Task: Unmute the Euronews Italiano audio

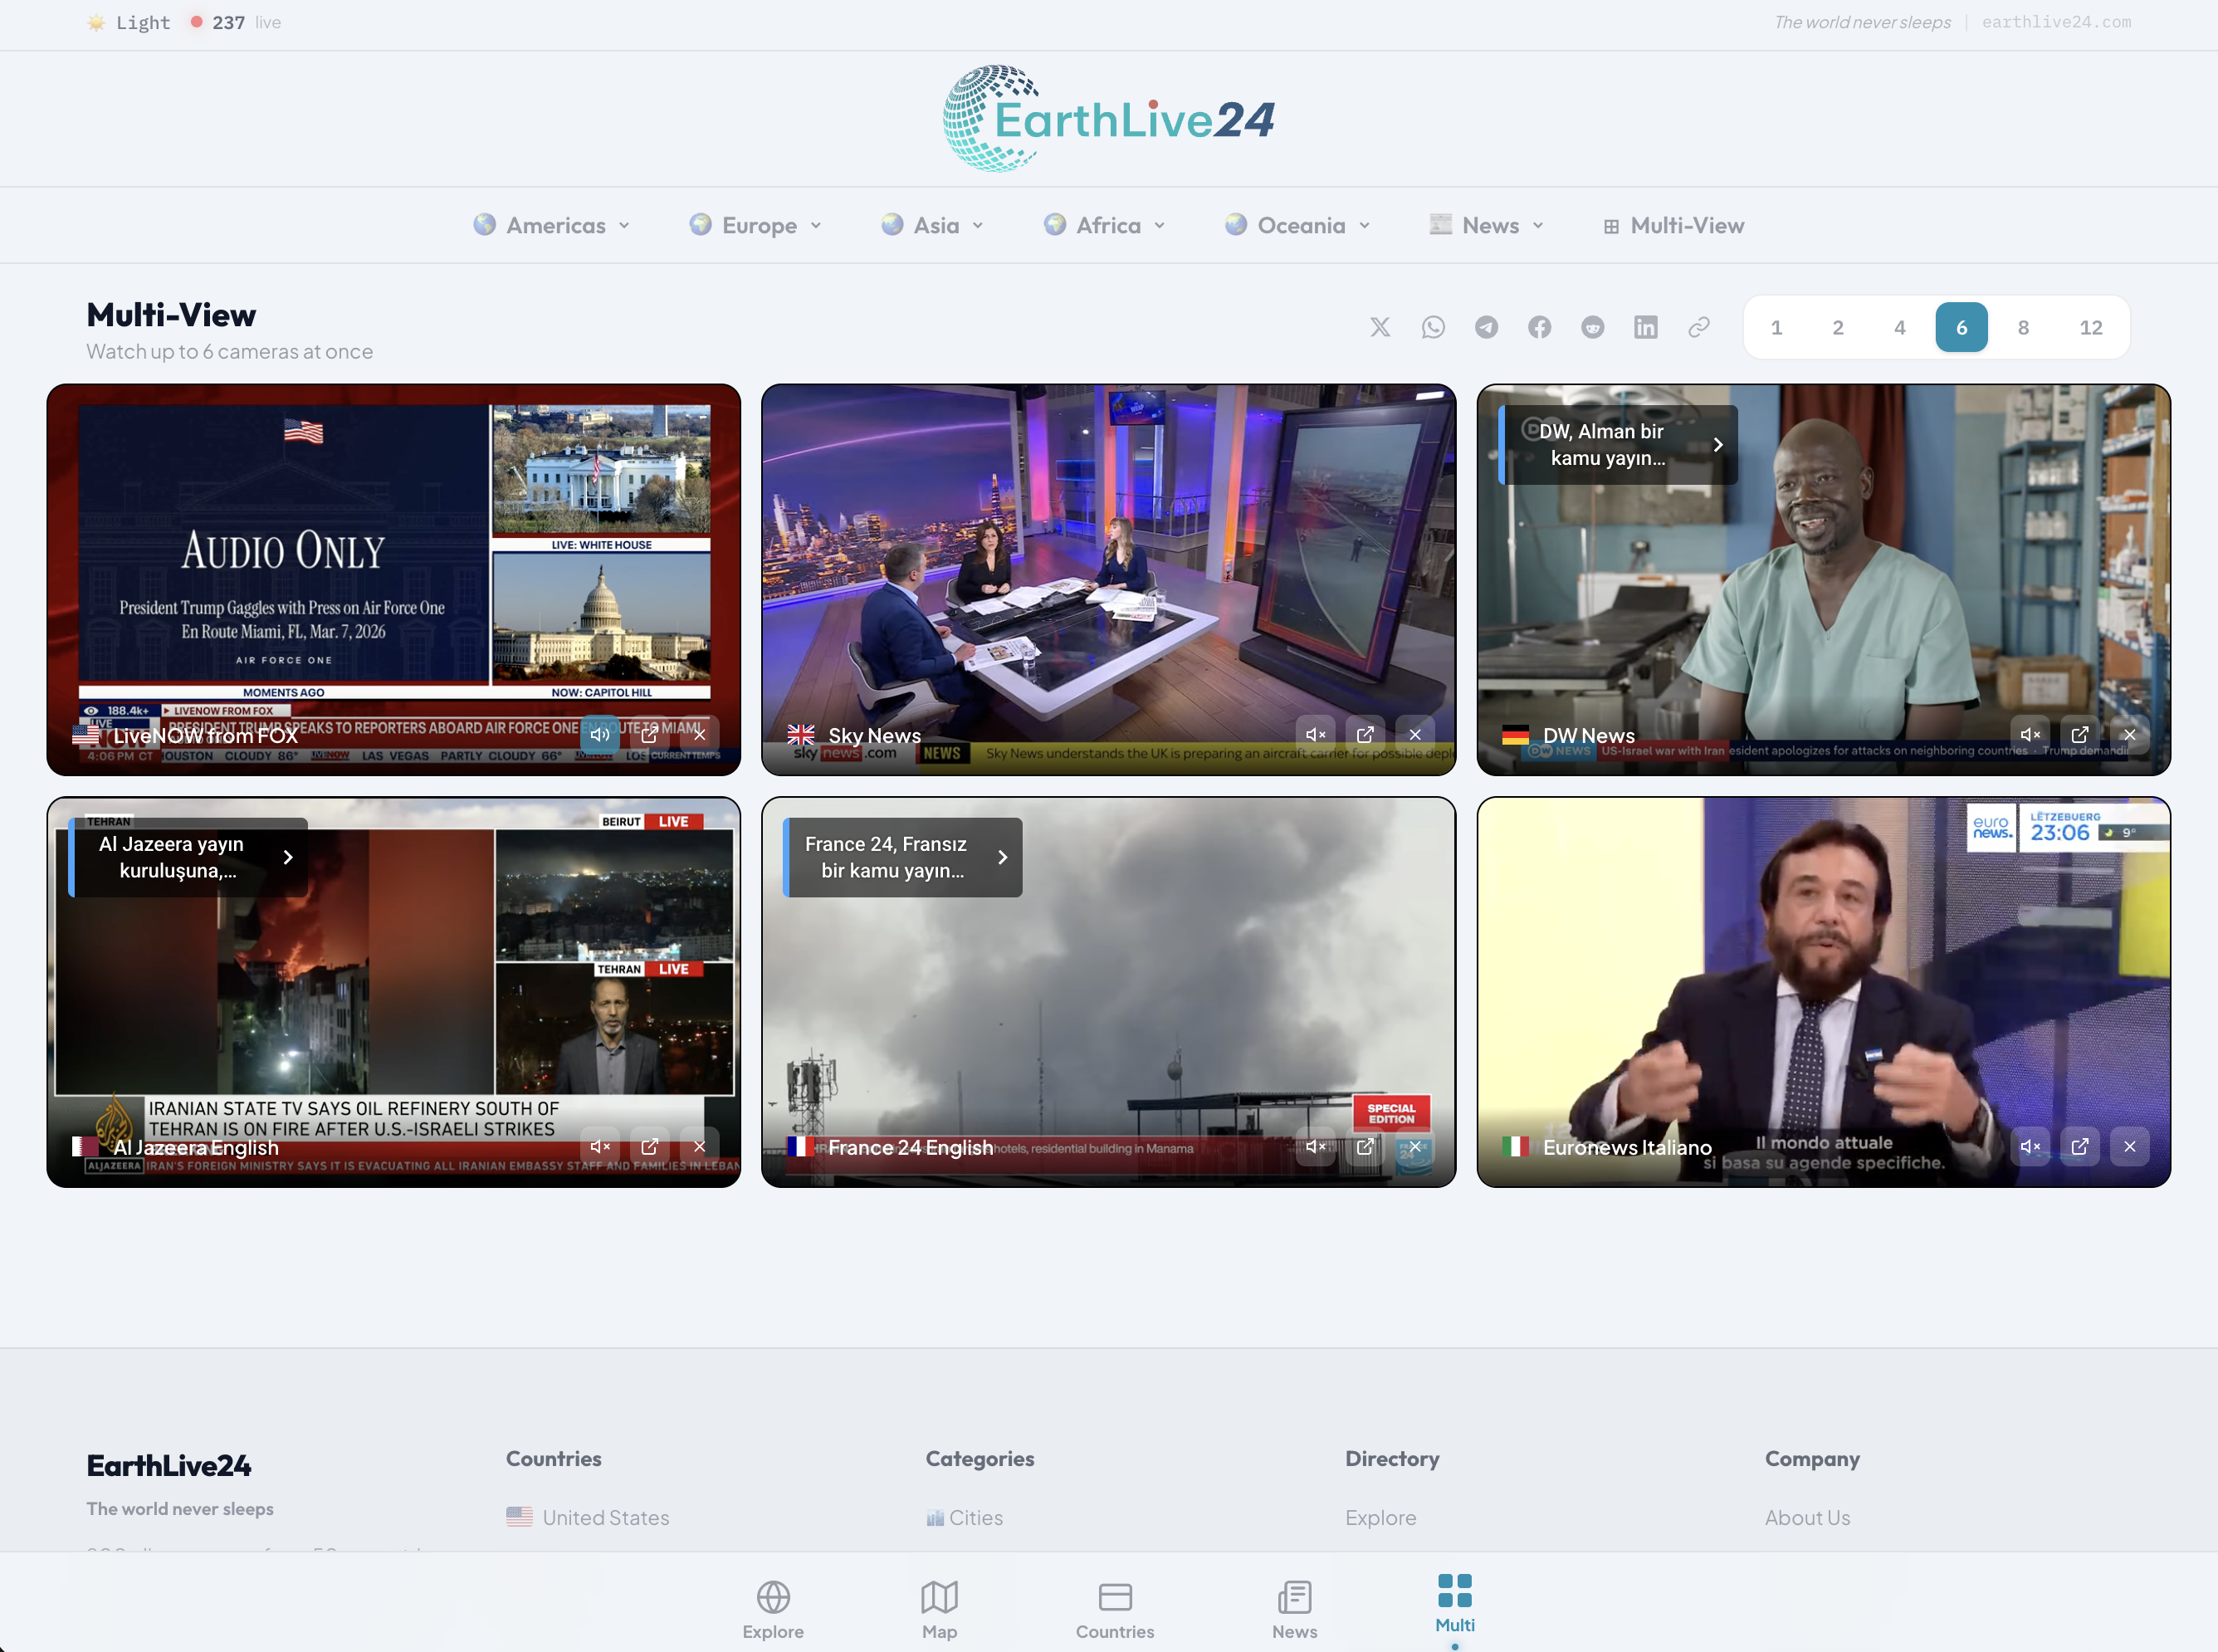Action: coord(2030,1146)
